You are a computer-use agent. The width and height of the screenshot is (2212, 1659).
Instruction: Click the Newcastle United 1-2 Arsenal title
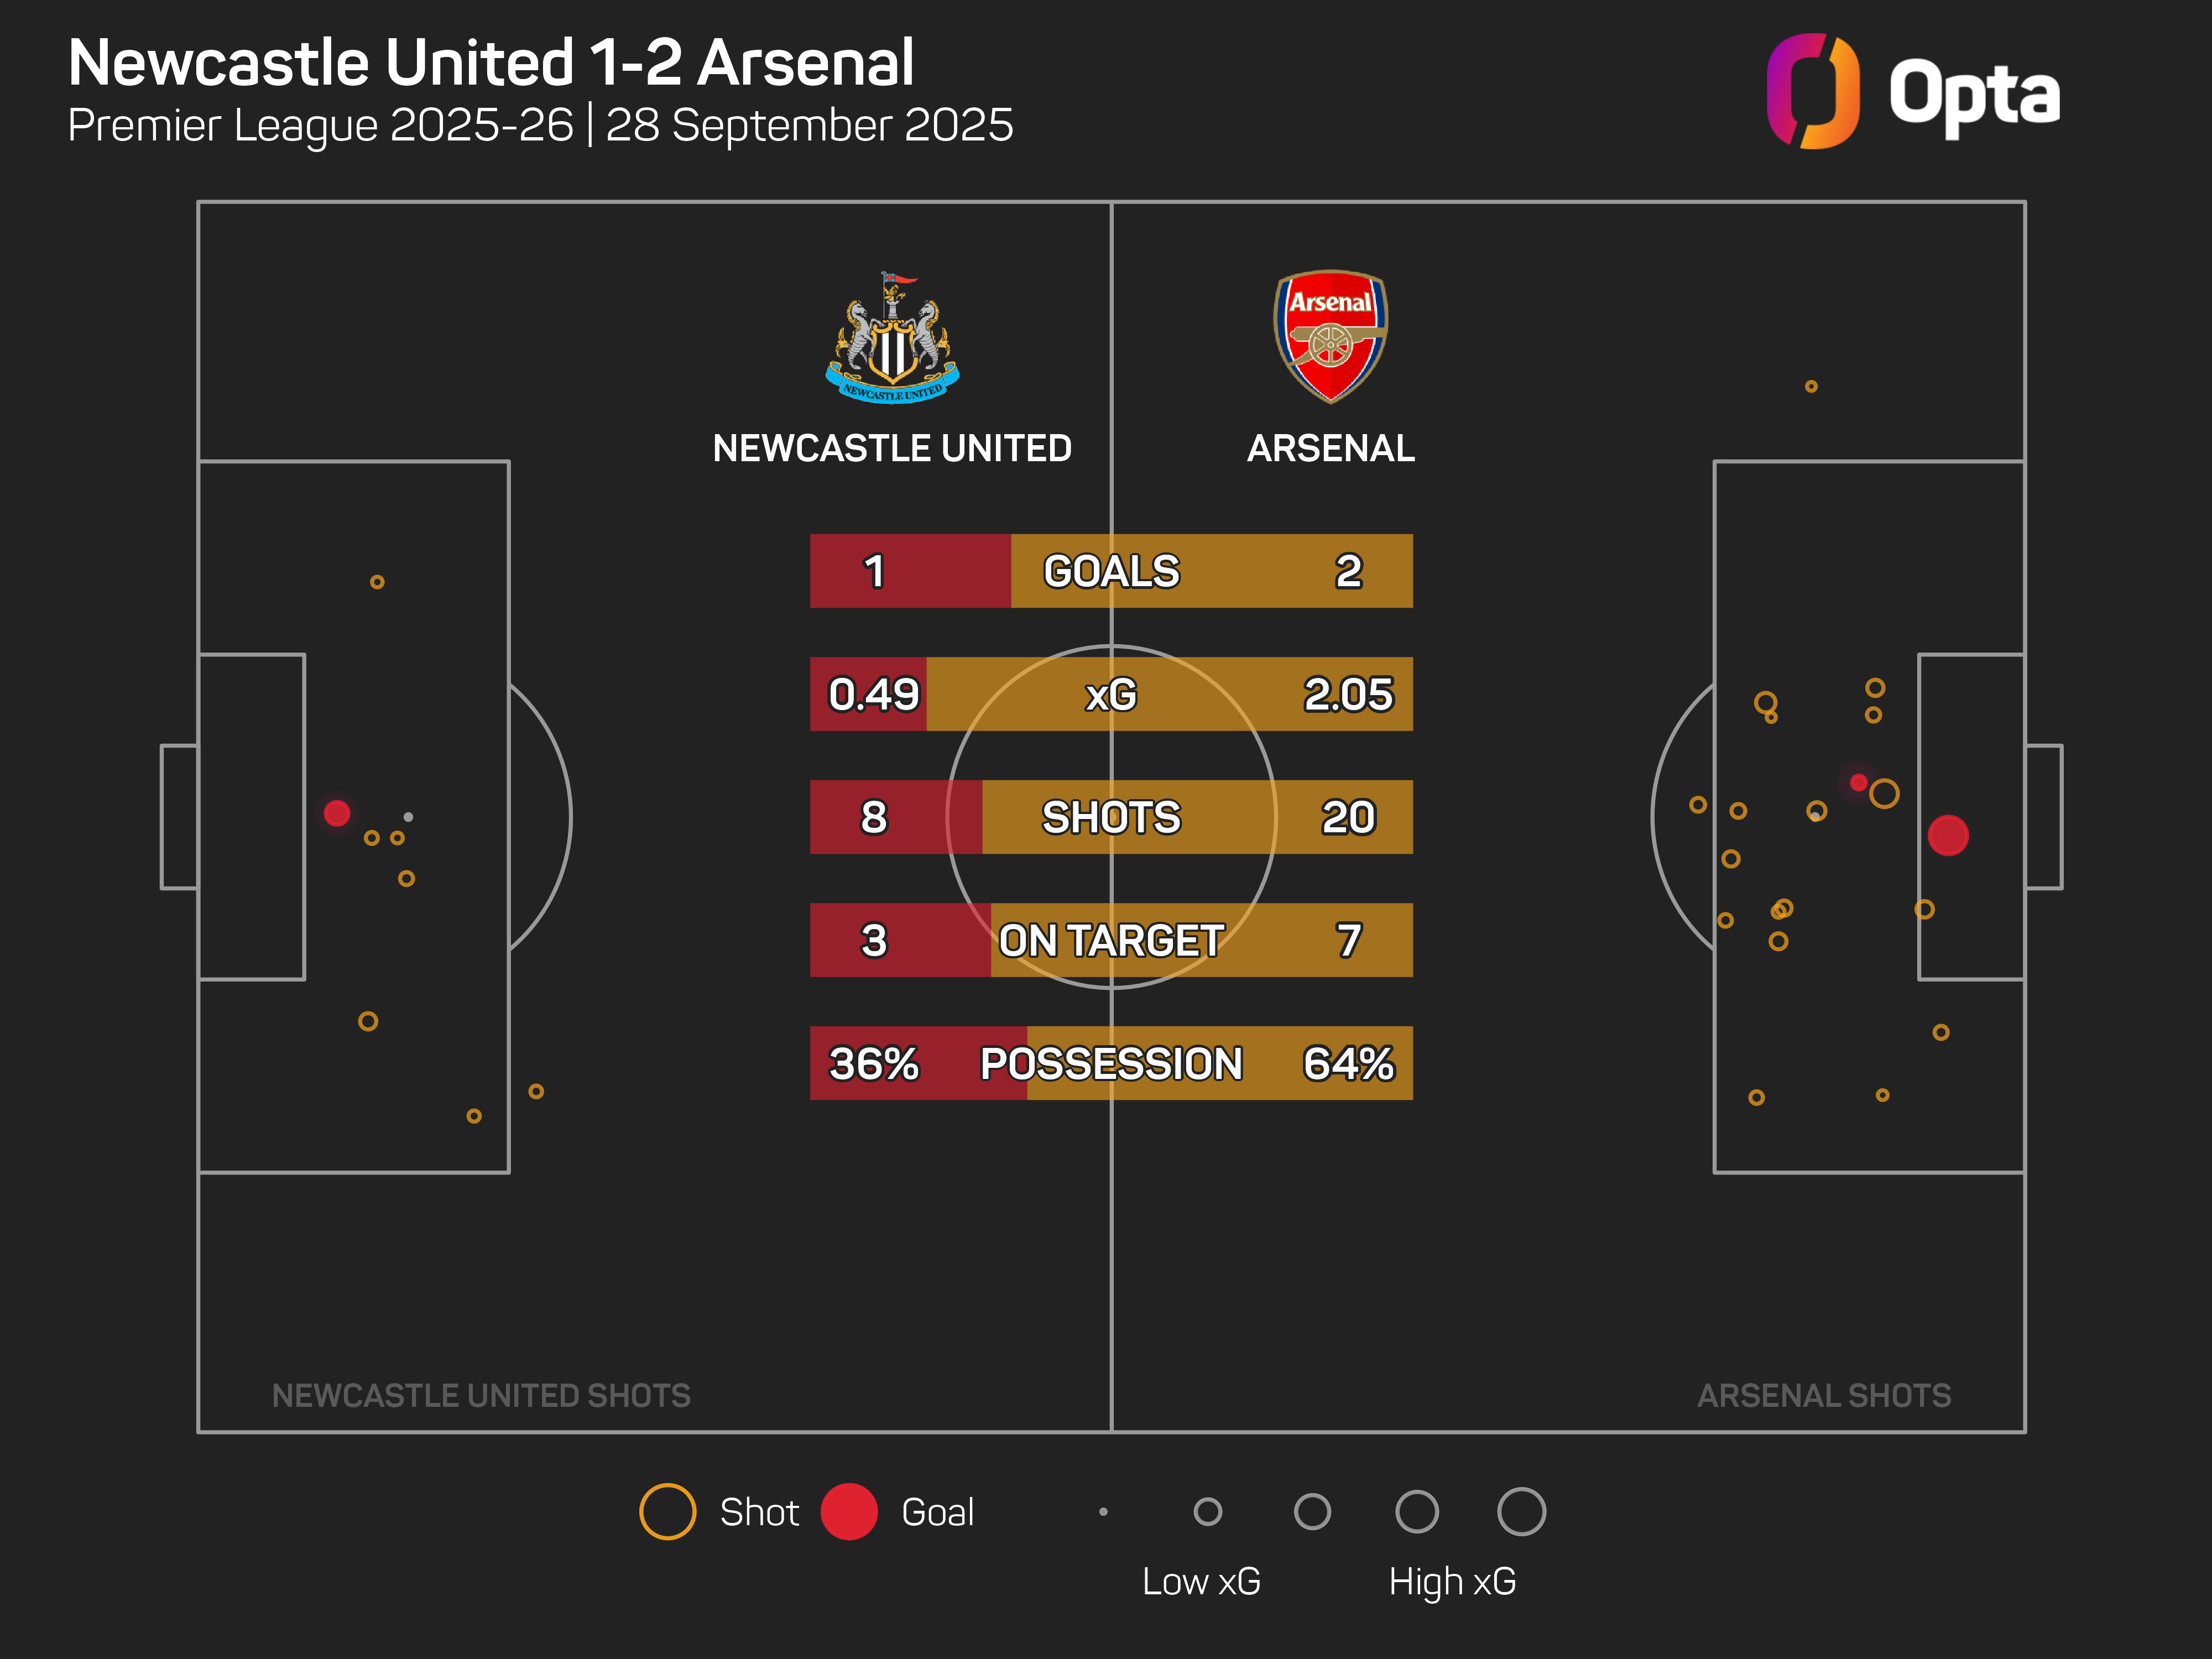[491, 63]
